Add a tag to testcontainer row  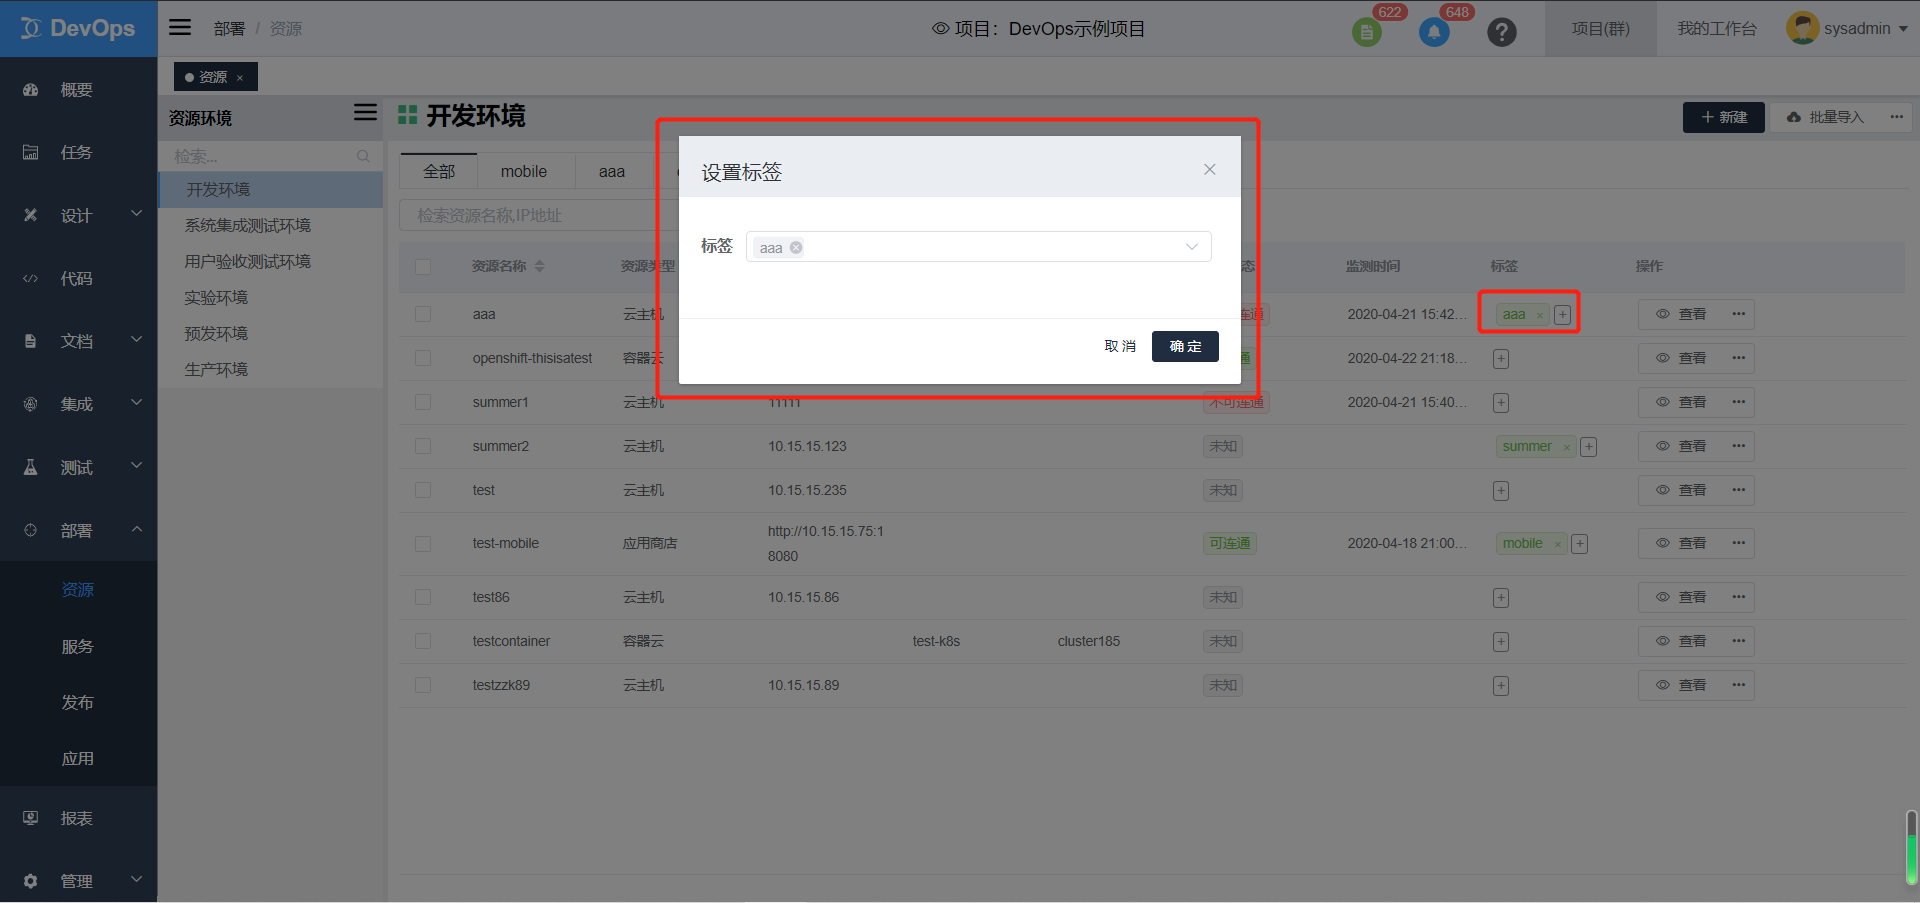tap(1501, 641)
